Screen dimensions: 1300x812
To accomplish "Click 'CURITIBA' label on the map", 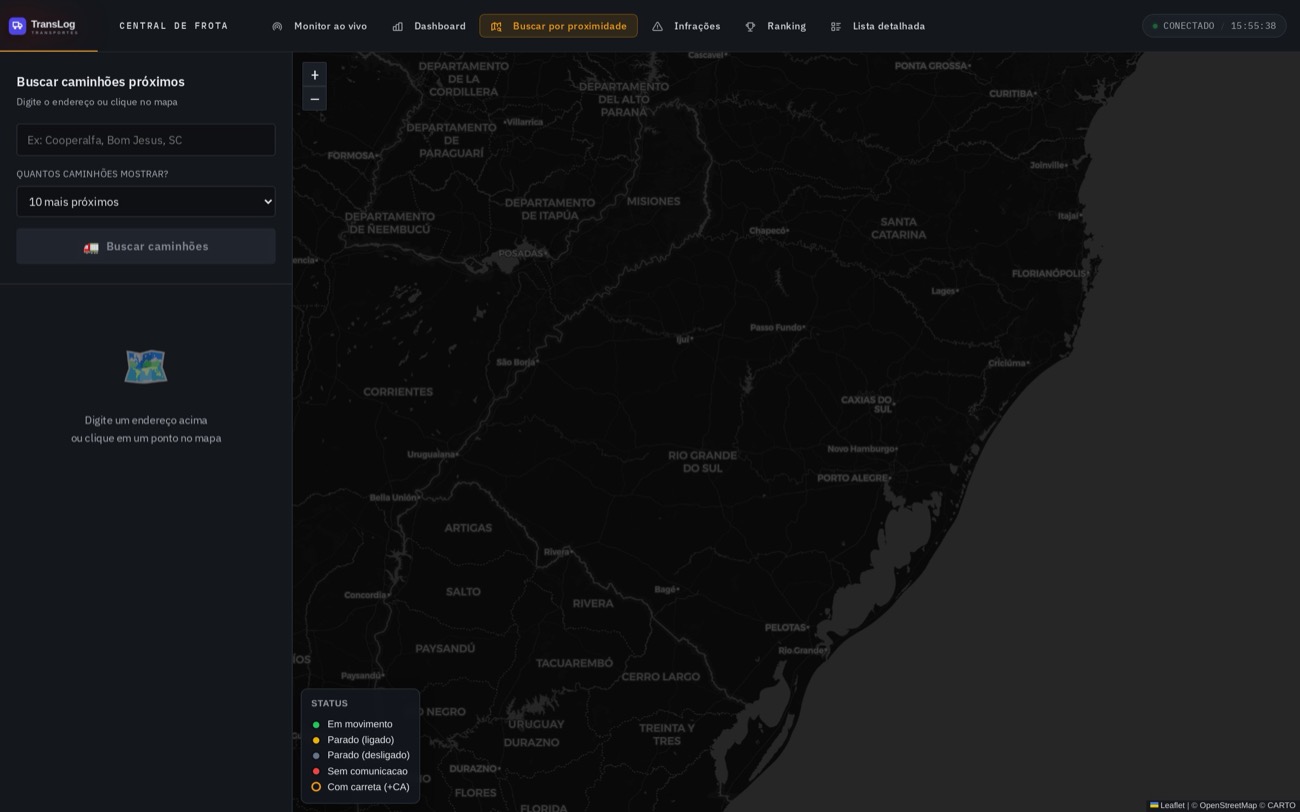I will [x=1012, y=94].
